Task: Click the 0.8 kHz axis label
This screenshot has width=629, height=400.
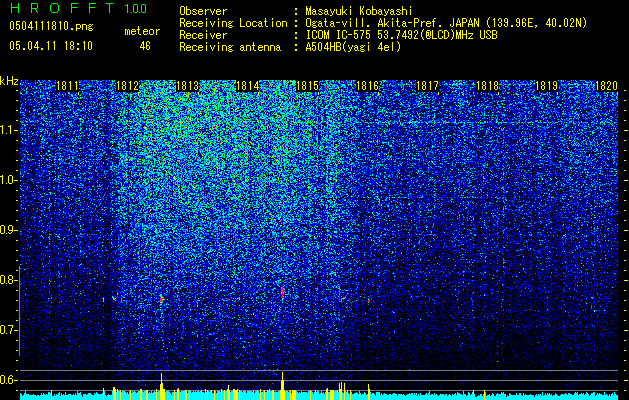Action: point(9,280)
